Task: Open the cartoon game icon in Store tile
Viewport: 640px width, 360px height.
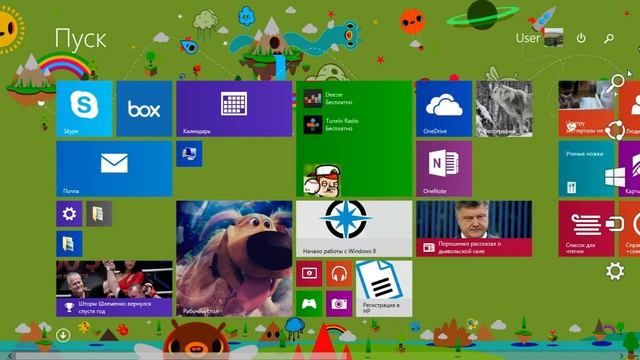Action: click(x=322, y=180)
